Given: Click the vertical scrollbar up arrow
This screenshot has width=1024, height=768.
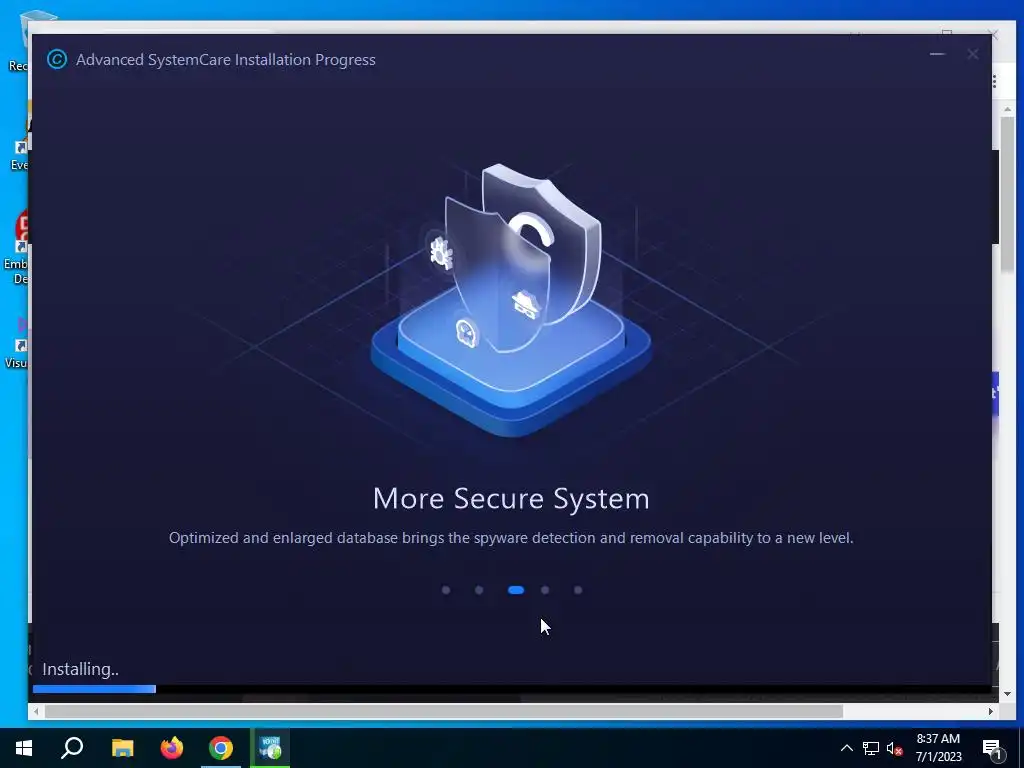Looking at the screenshot, I should (x=1008, y=109).
